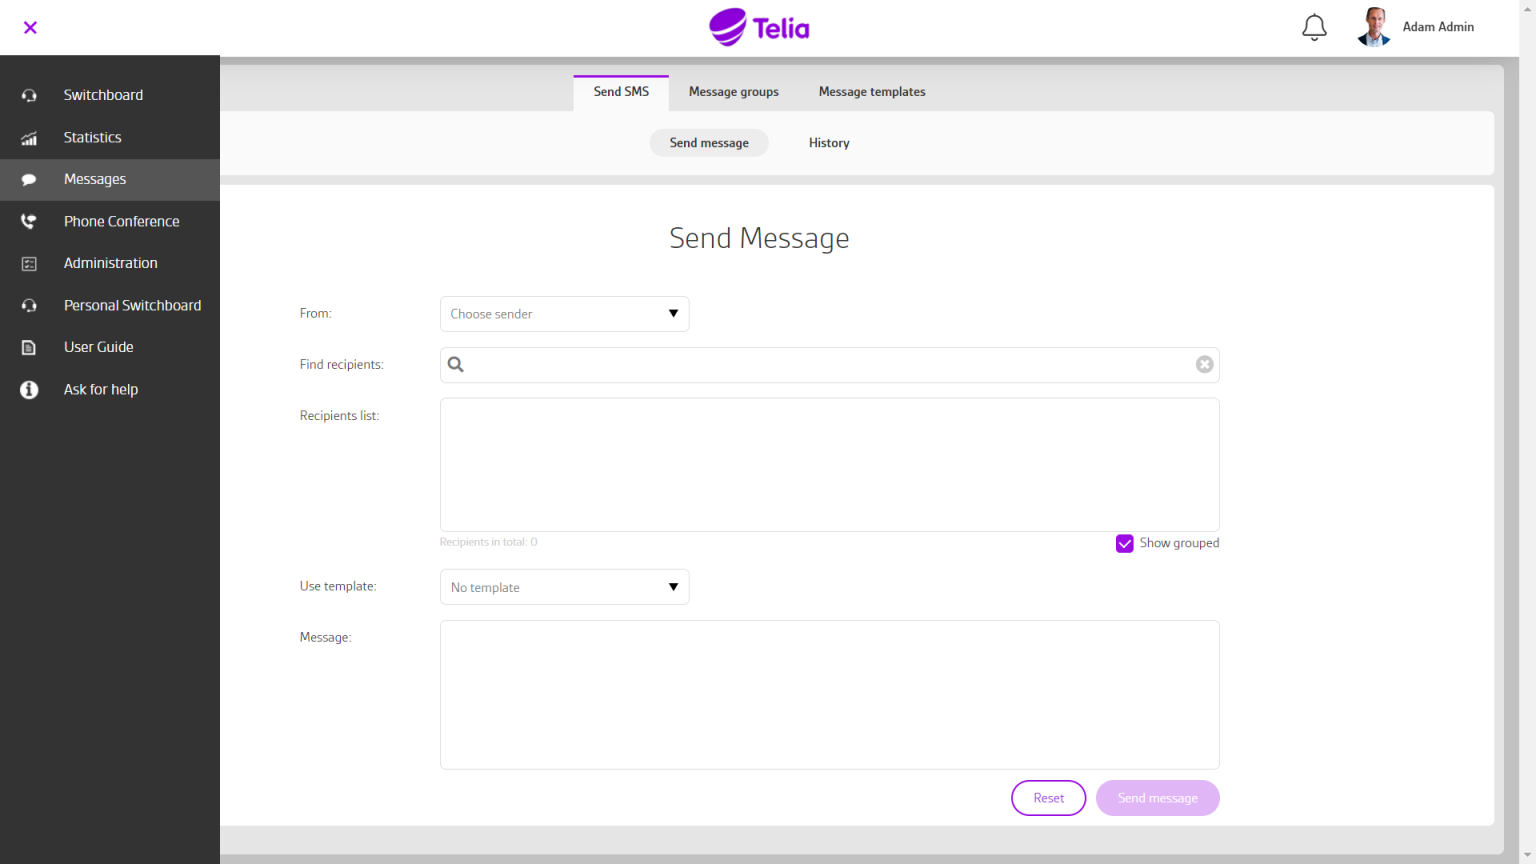Click the Ask for help info icon
The width and height of the screenshot is (1536, 864).
[x=29, y=389]
